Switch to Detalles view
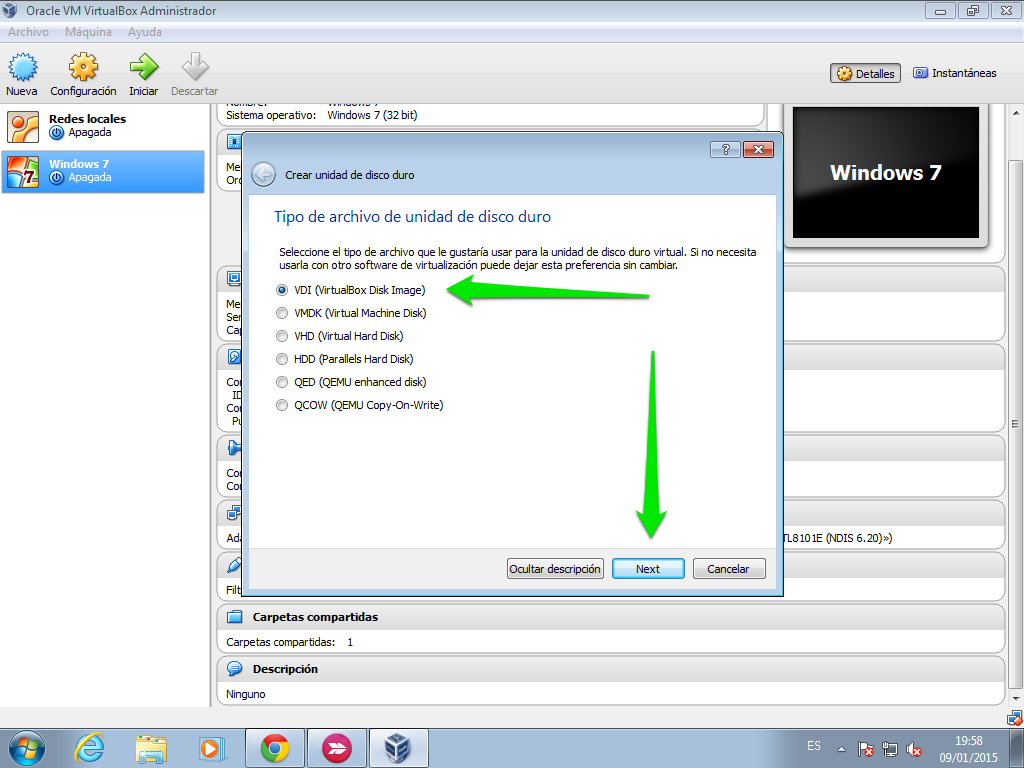The image size is (1024, 768). pyautogui.click(x=865, y=73)
